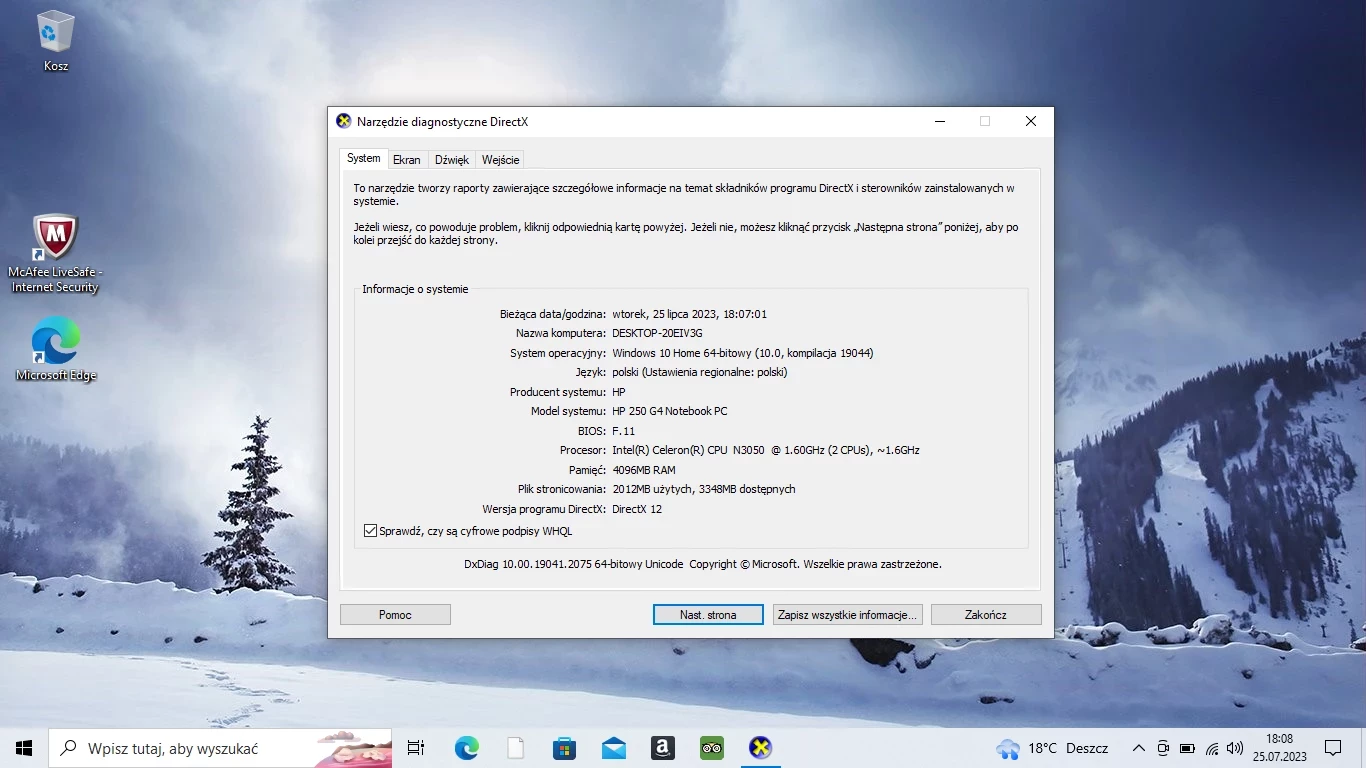1366x768 pixels.
Task: Open the Wejście tab
Action: (x=500, y=160)
